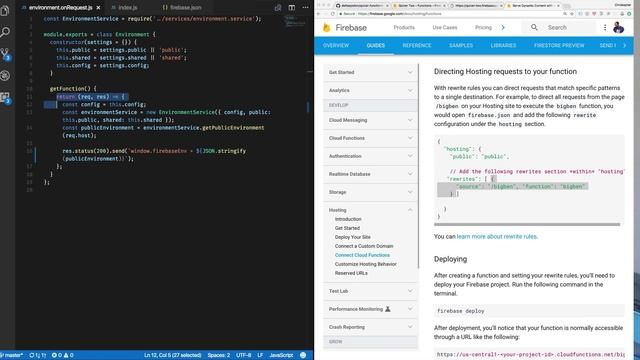Select the environment.onRequest.js tab
The height and width of the screenshot is (360, 640).
tap(60, 8)
